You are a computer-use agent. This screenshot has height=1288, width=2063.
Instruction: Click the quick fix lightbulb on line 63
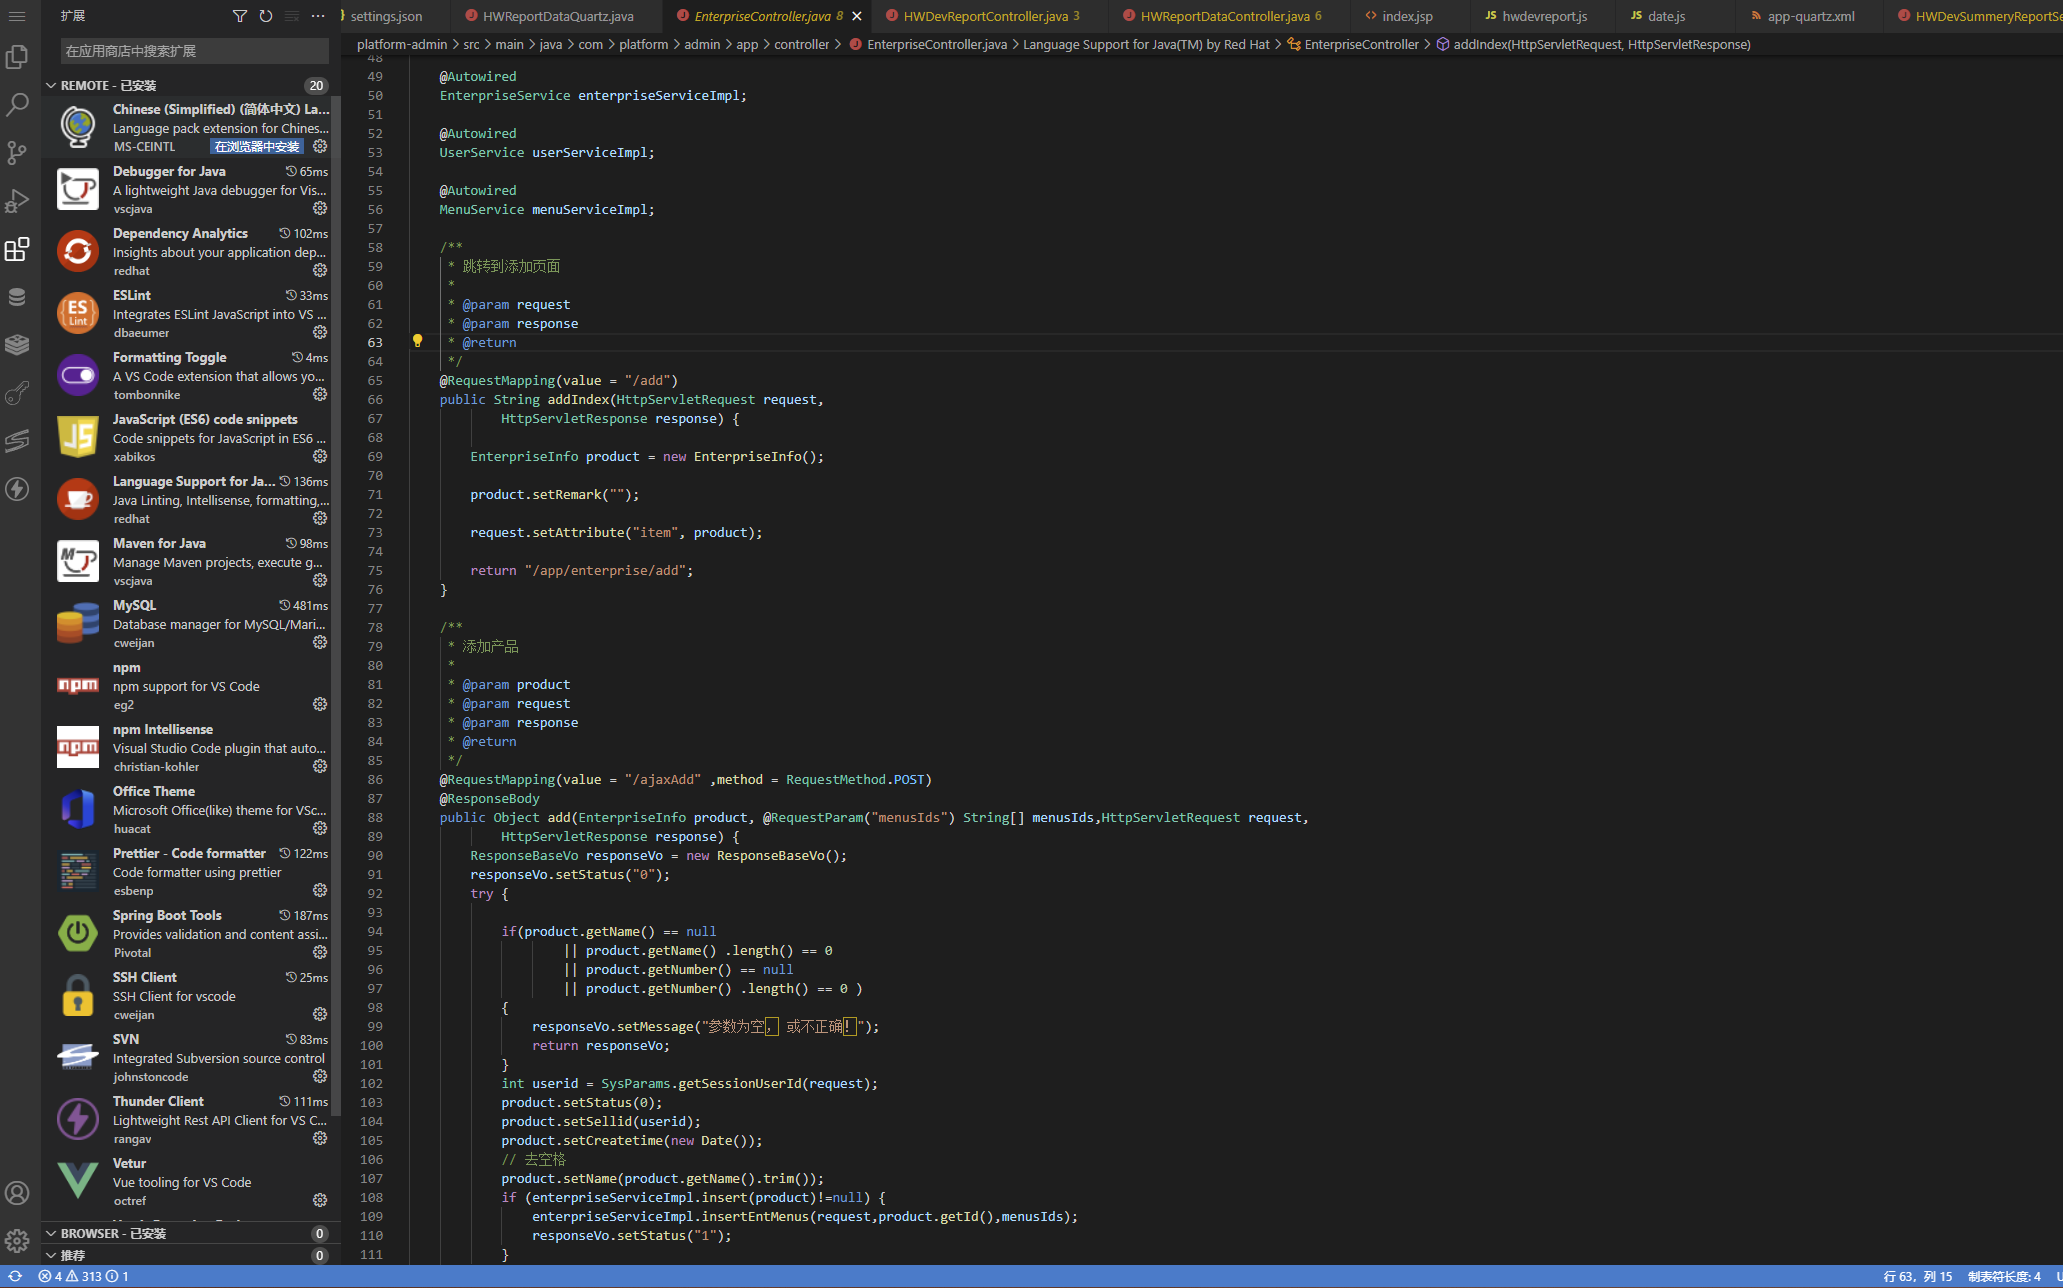418,341
